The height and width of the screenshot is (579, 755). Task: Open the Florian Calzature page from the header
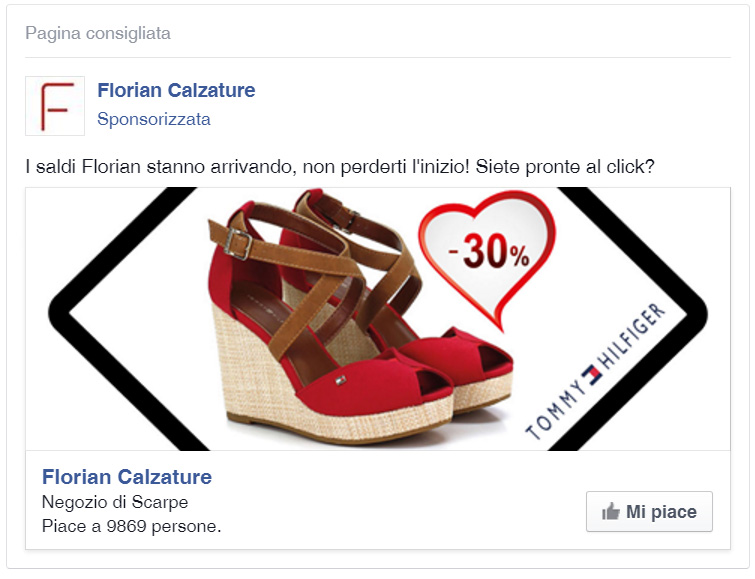176,90
